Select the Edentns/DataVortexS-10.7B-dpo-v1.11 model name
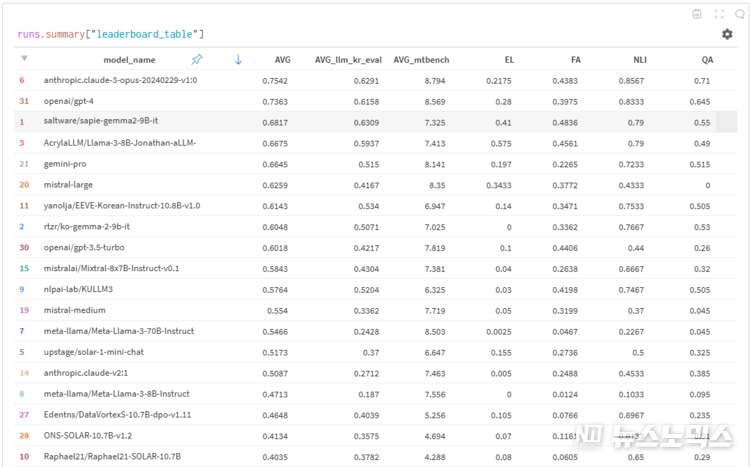 click(x=117, y=415)
